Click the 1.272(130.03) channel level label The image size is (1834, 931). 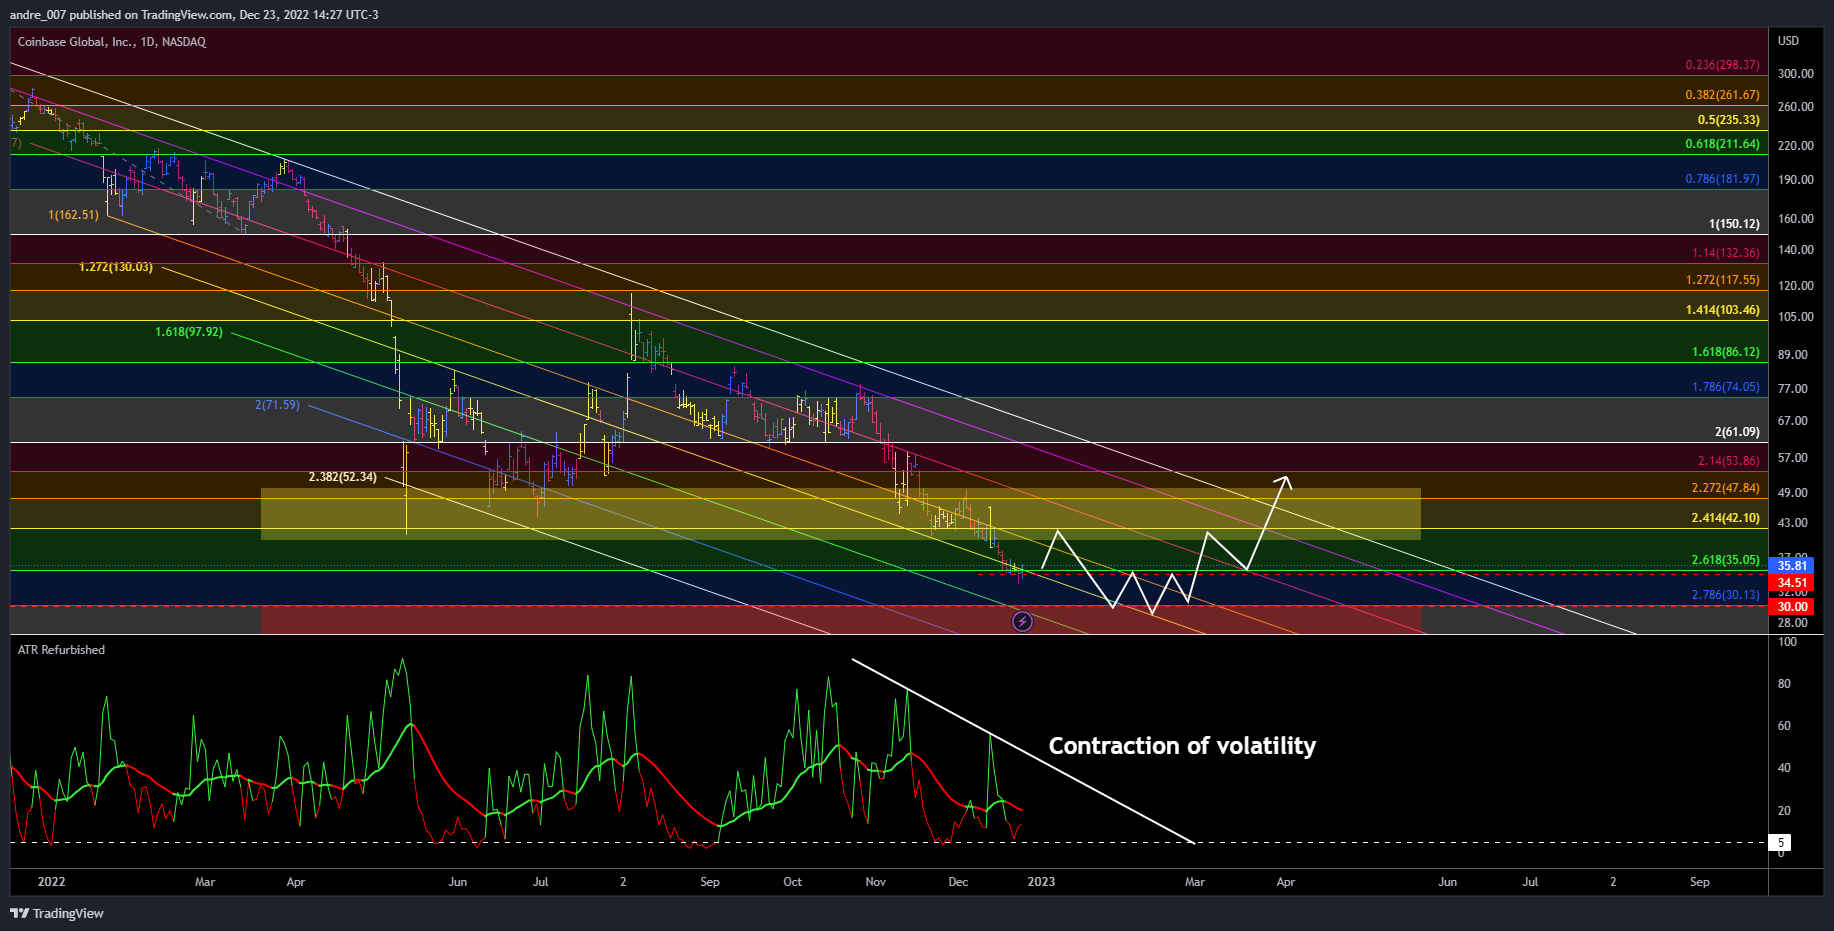(116, 267)
